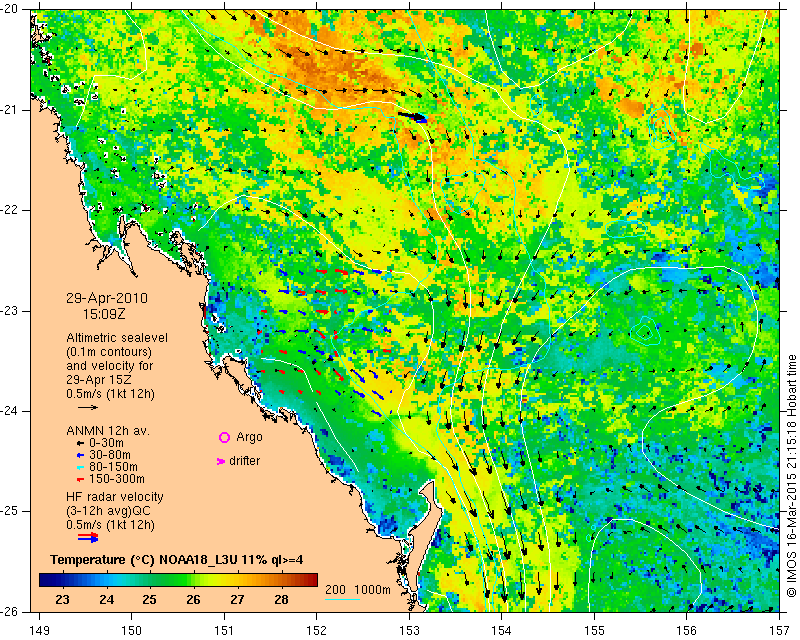800x640 pixels.
Task: Click the '29-Apr 15Z' legend text
Action: click(98, 380)
